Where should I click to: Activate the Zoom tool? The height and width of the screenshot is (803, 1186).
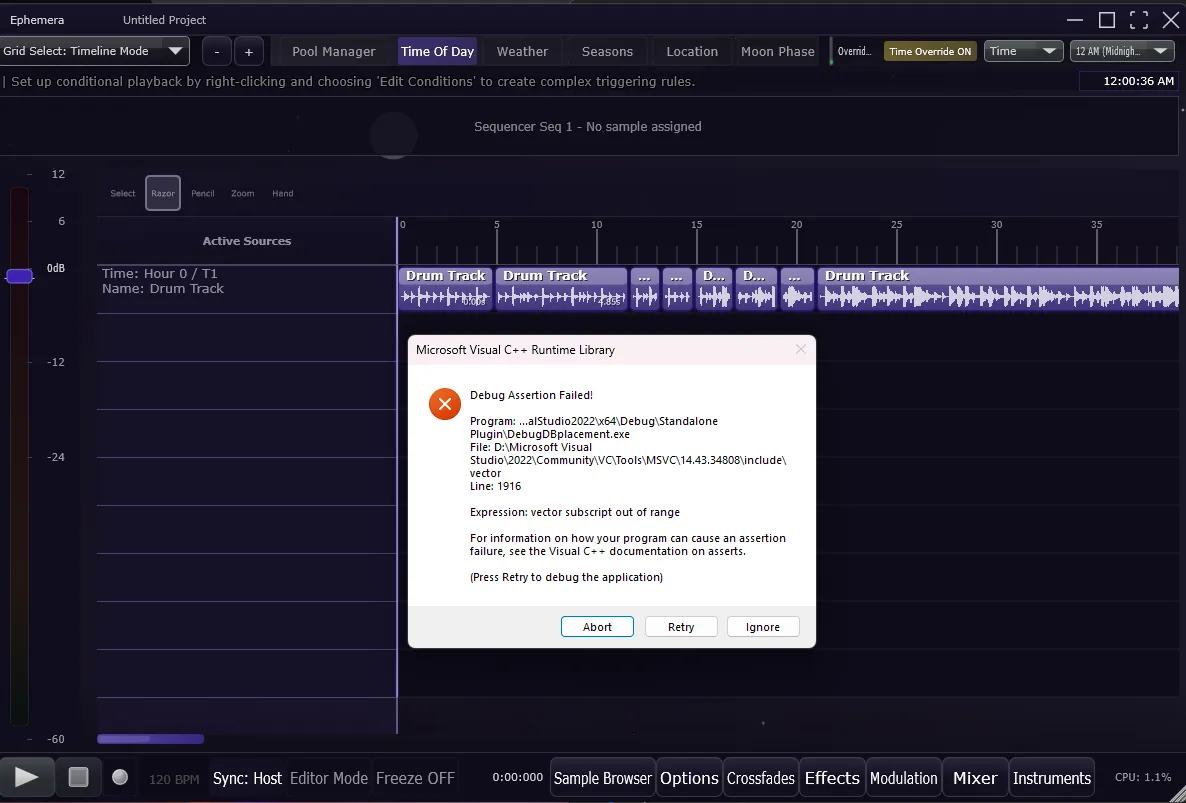242,192
